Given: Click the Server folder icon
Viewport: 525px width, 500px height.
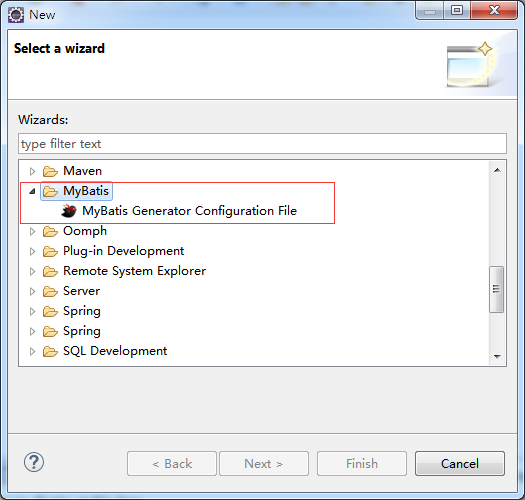Looking at the screenshot, I should (50, 291).
